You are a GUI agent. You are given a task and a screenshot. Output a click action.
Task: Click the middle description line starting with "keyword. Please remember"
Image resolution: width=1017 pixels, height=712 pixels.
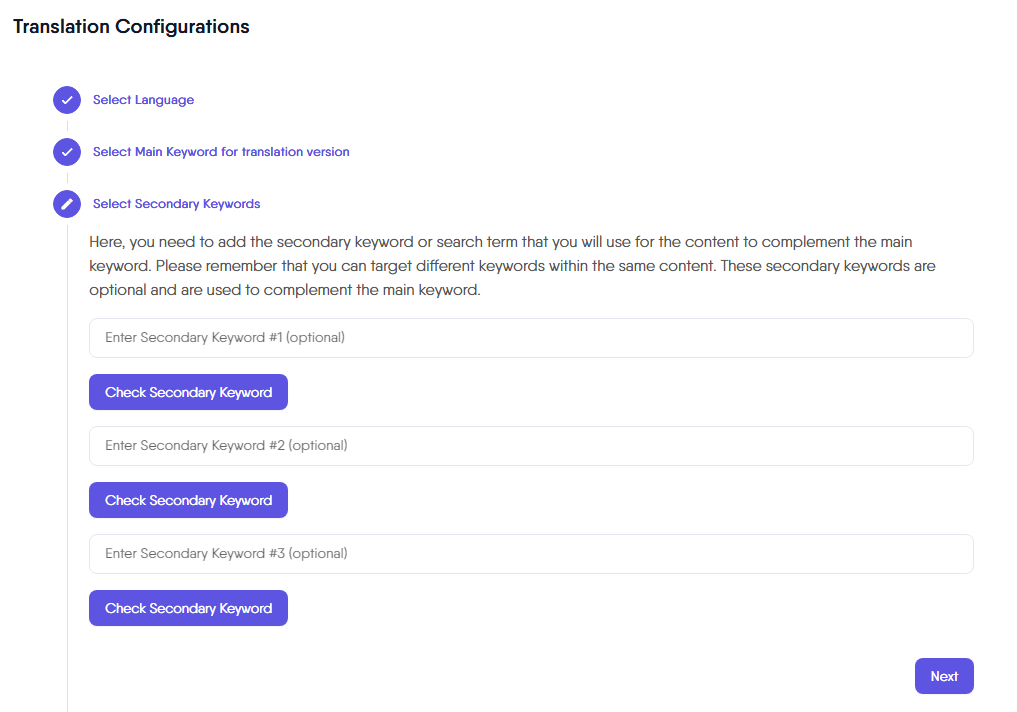pos(512,267)
